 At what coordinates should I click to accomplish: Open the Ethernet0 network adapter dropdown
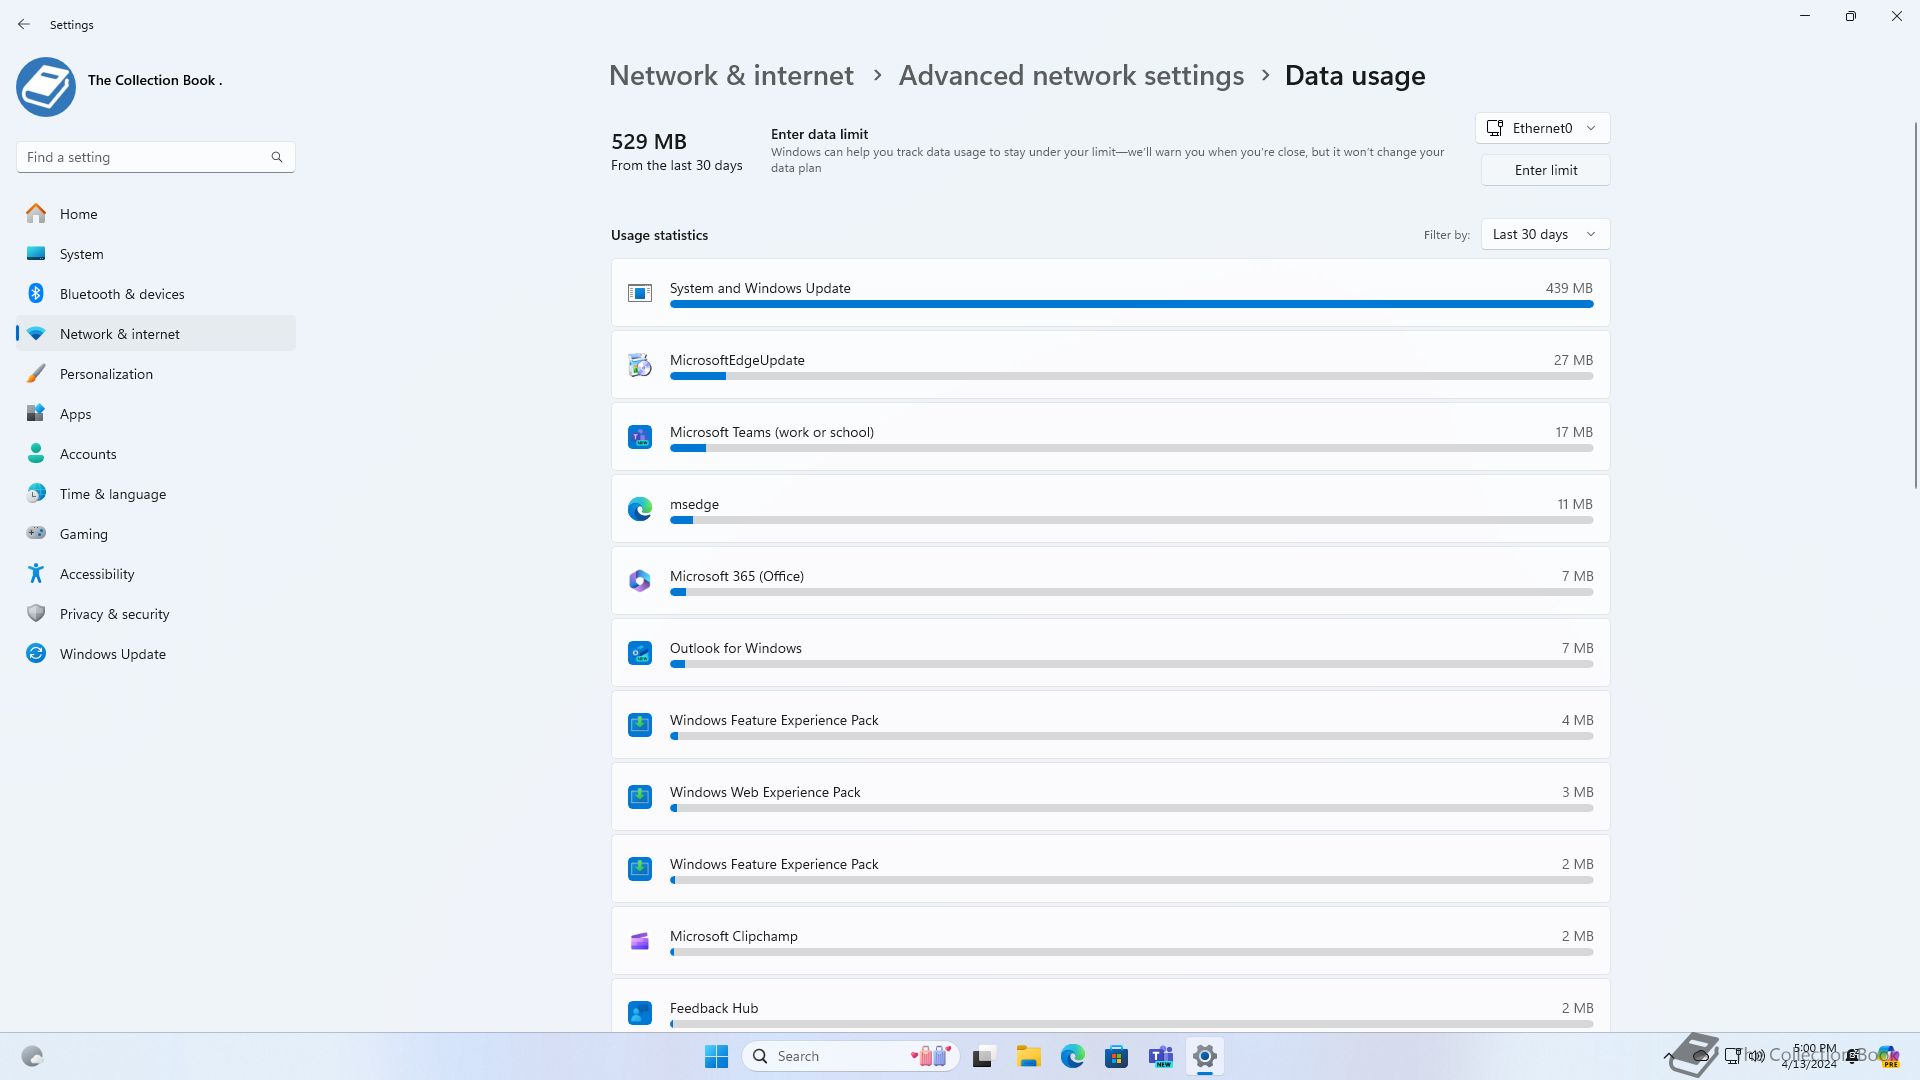coord(1542,128)
